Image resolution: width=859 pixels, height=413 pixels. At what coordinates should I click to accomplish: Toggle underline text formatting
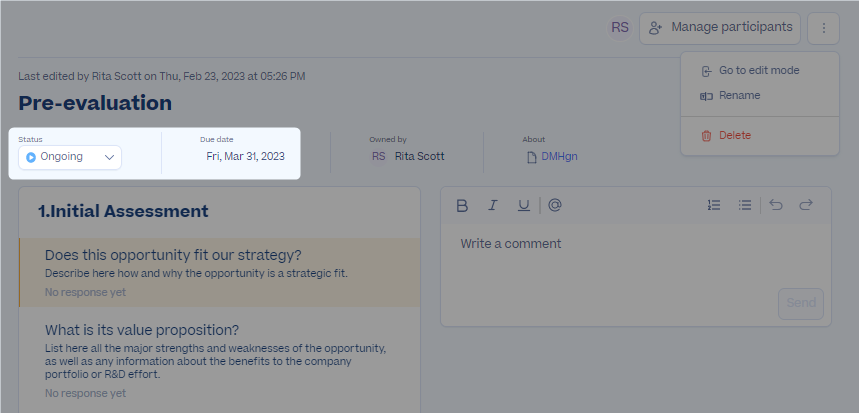pyautogui.click(x=524, y=205)
